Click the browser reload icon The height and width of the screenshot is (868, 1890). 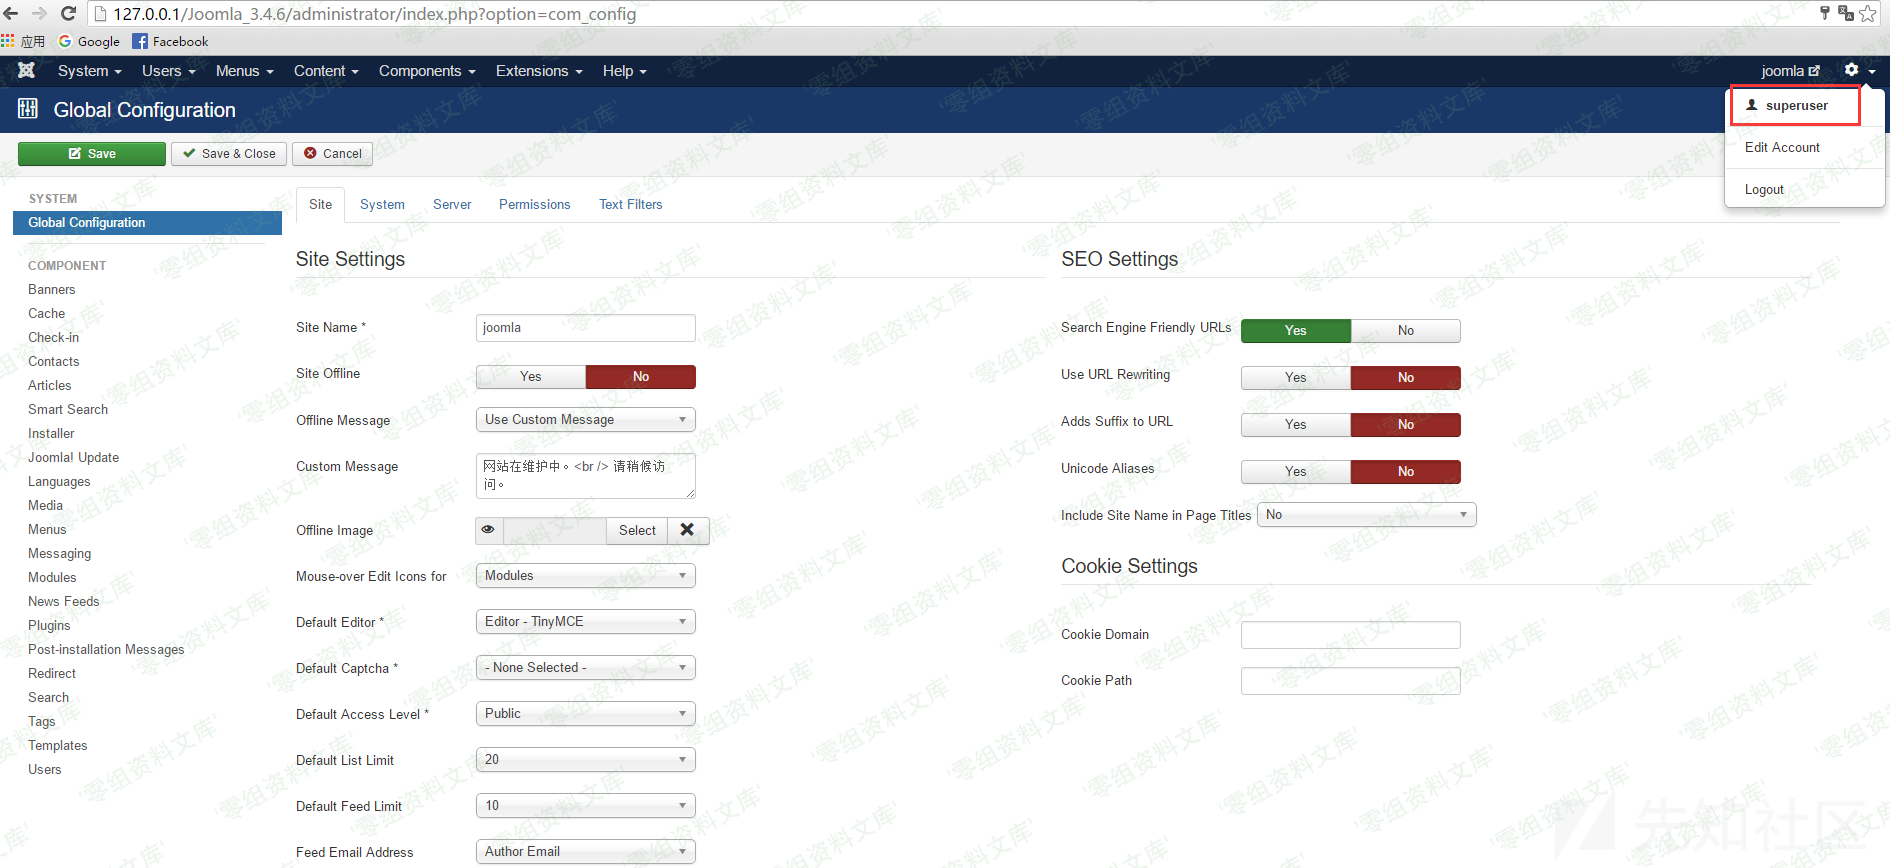click(x=68, y=13)
